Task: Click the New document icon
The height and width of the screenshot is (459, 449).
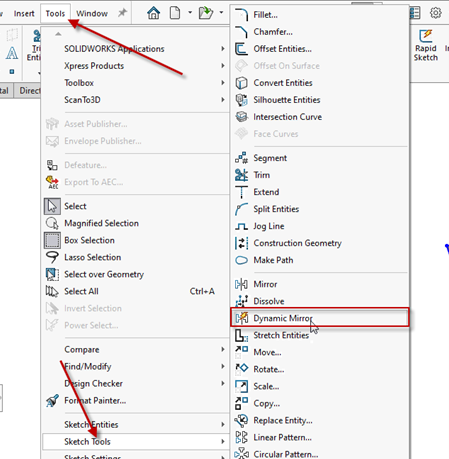Action: (x=175, y=13)
